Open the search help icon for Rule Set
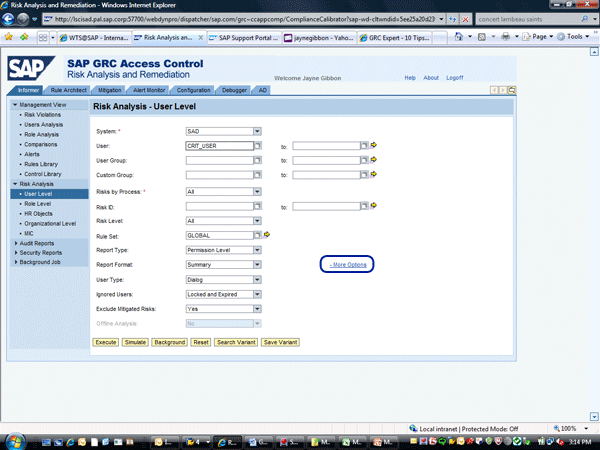This screenshot has width=600, height=450. [x=257, y=235]
